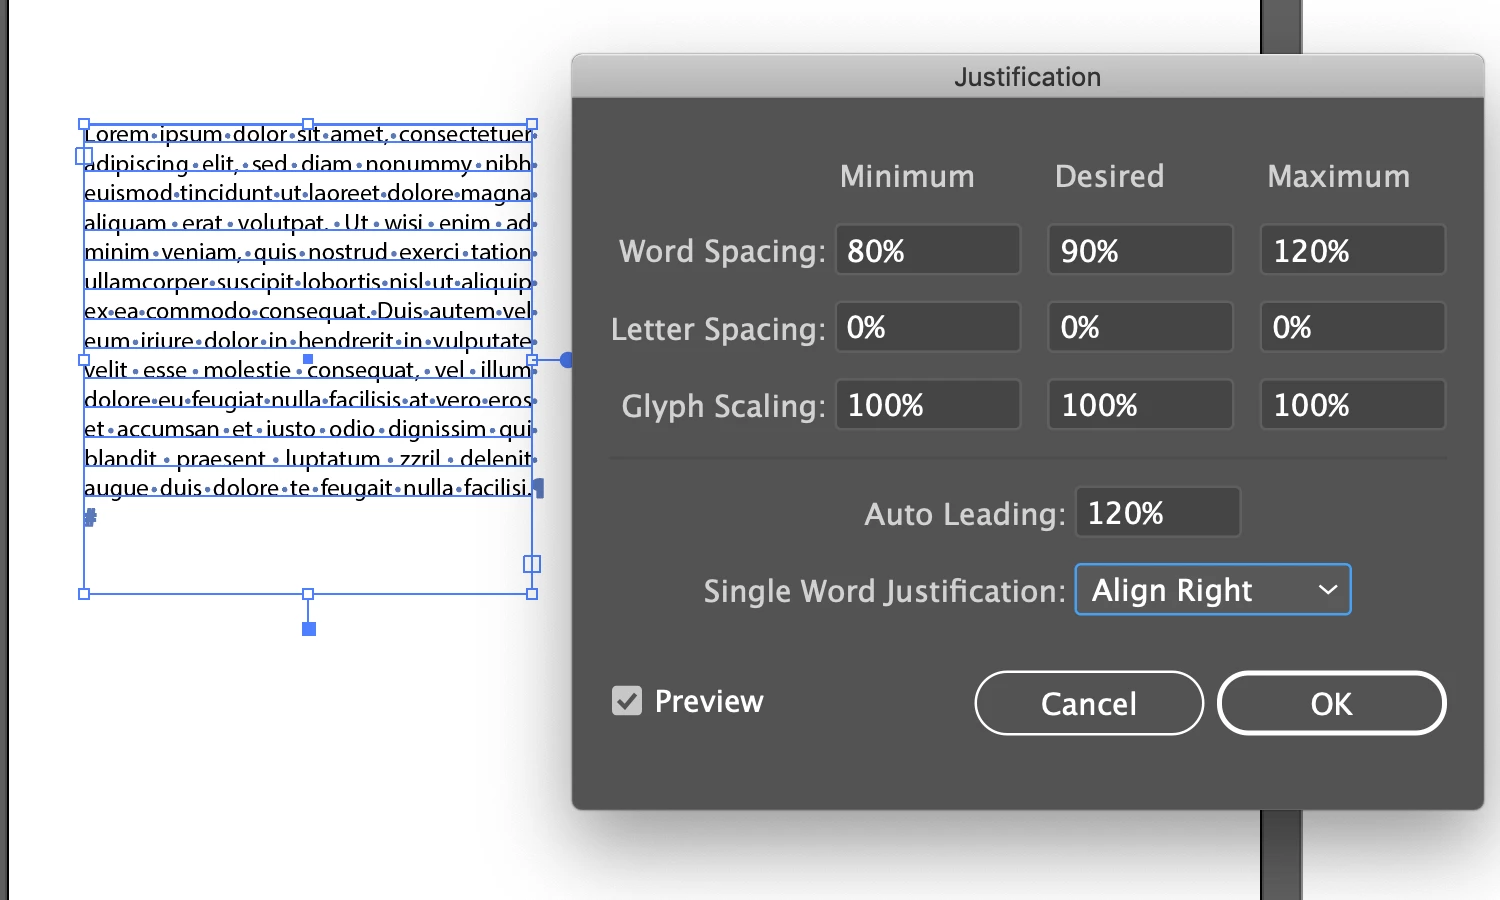The height and width of the screenshot is (900, 1500).
Task: Click the 'Maximum' column header
Action: pyautogui.click(x=1338, y=176)
